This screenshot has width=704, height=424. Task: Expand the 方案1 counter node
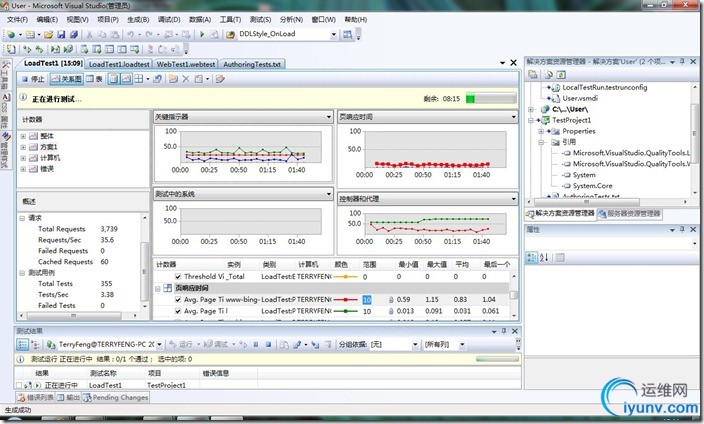[23, 147]
